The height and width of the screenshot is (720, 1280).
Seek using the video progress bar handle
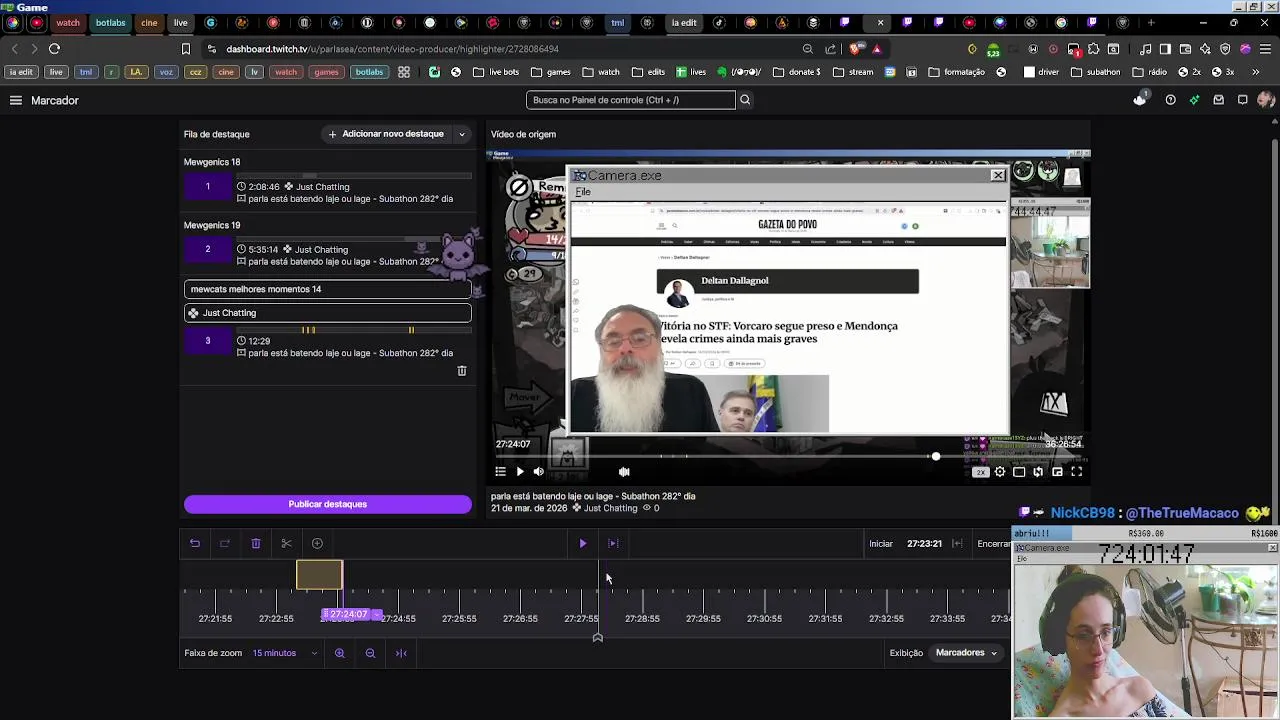(x=936, y=457)
